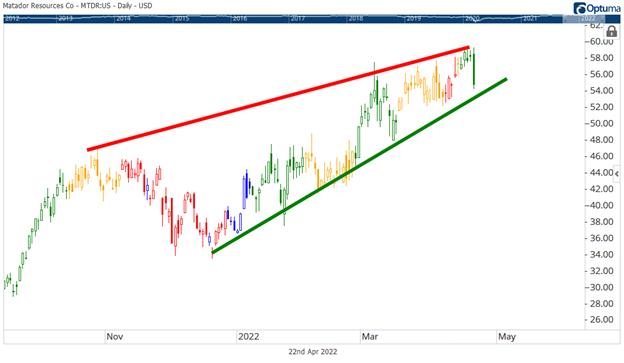Expand the side panel chevron arrow
624x363 pixels.
(x=617, y=174)
